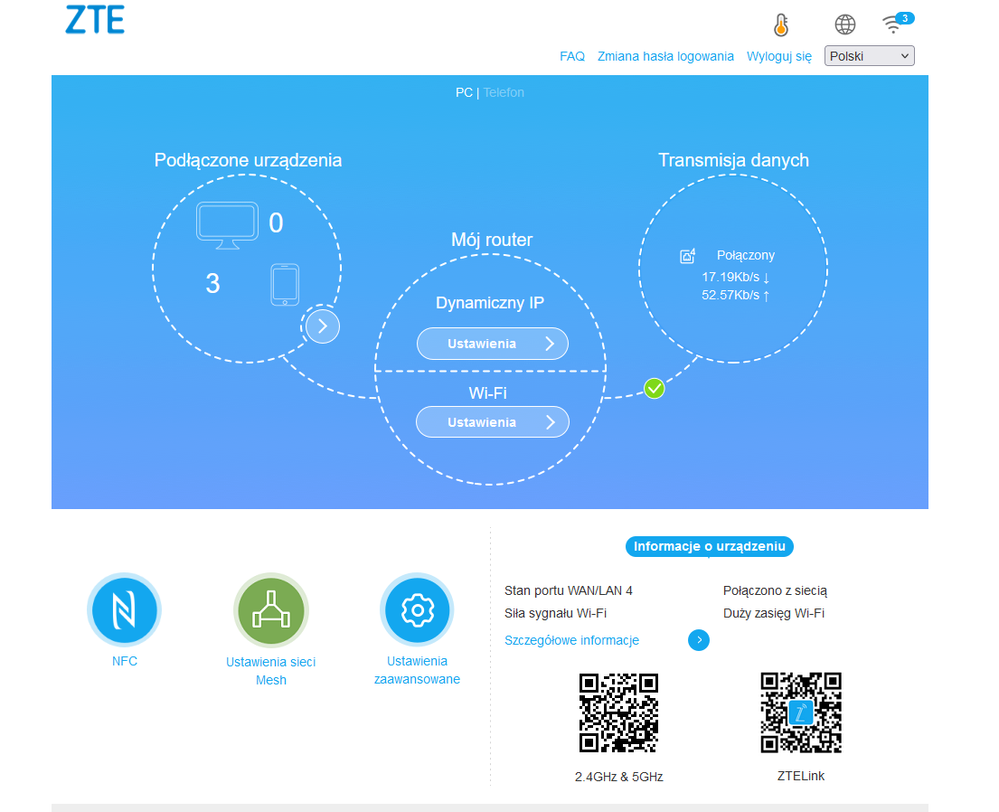Open Ustawienia under Wi-Fi
Screen dimensions: 999x812
click(x=492, y=422)
